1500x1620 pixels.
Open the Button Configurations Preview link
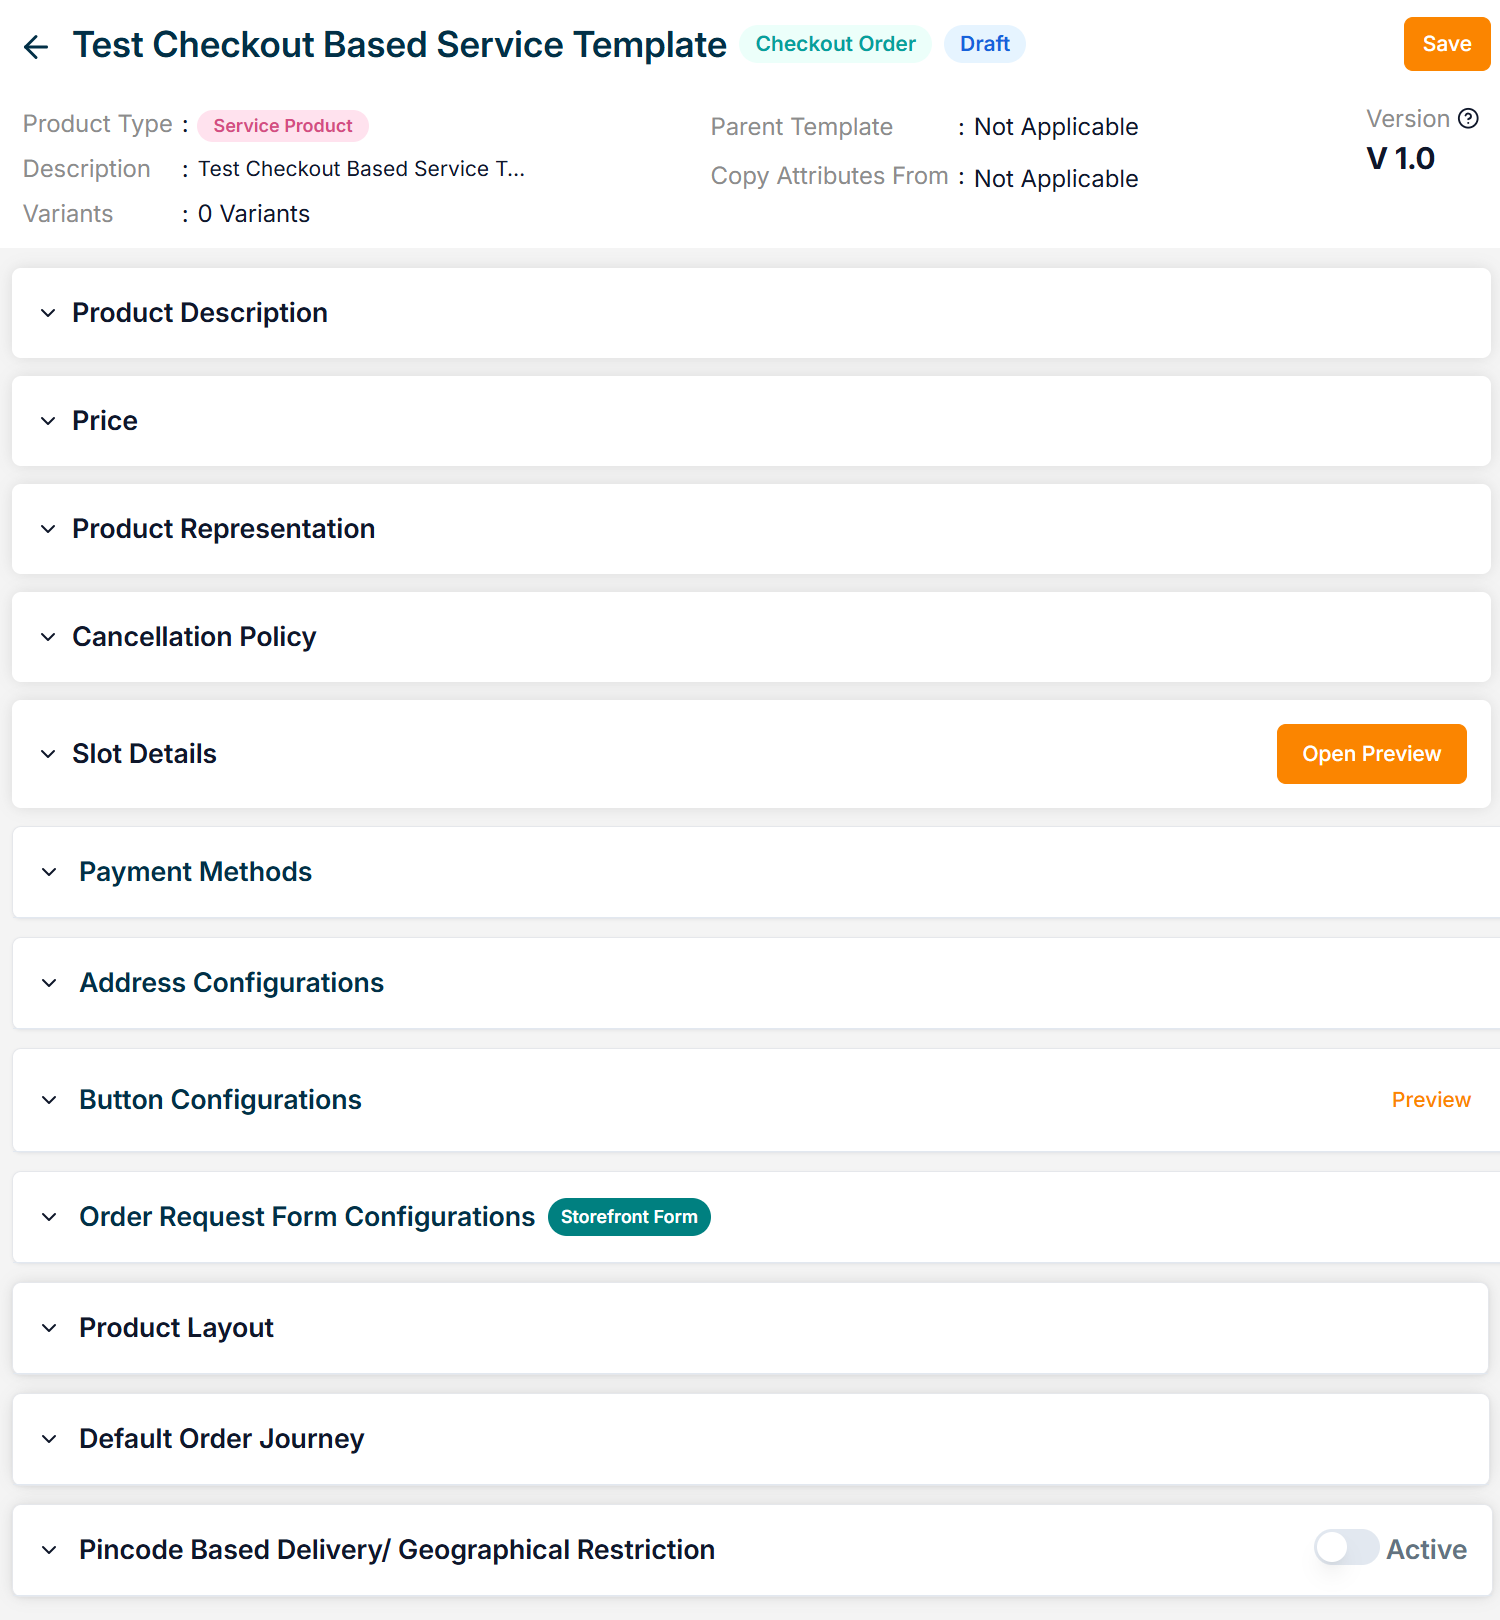click(1430, 1100)
